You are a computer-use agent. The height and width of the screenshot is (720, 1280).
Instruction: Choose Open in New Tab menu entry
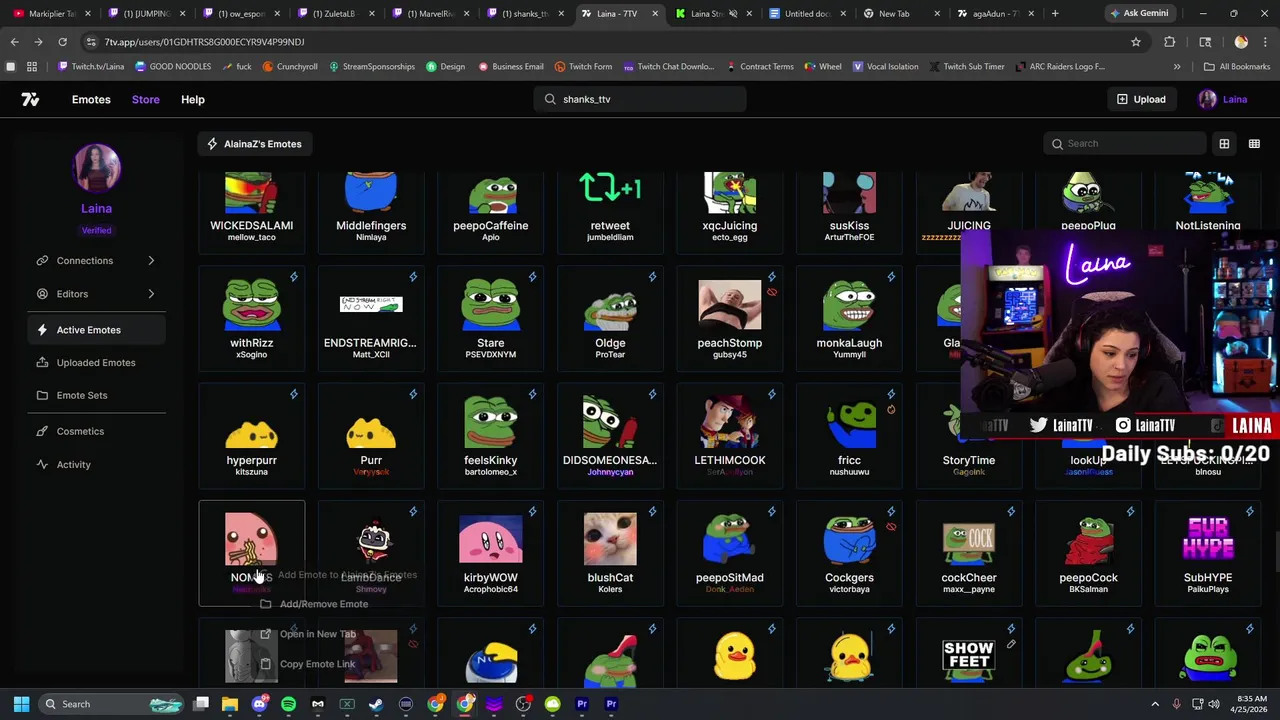pos(308,634)
